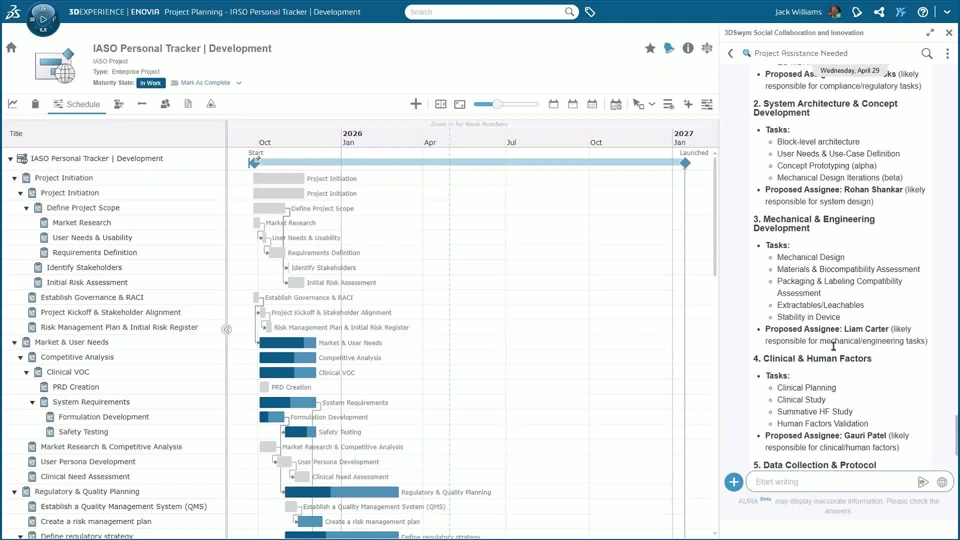The height and width of the screenshot is (540, 960).
Task: Click the chat panel vertical scrollbar
Action: coord(956,435)
